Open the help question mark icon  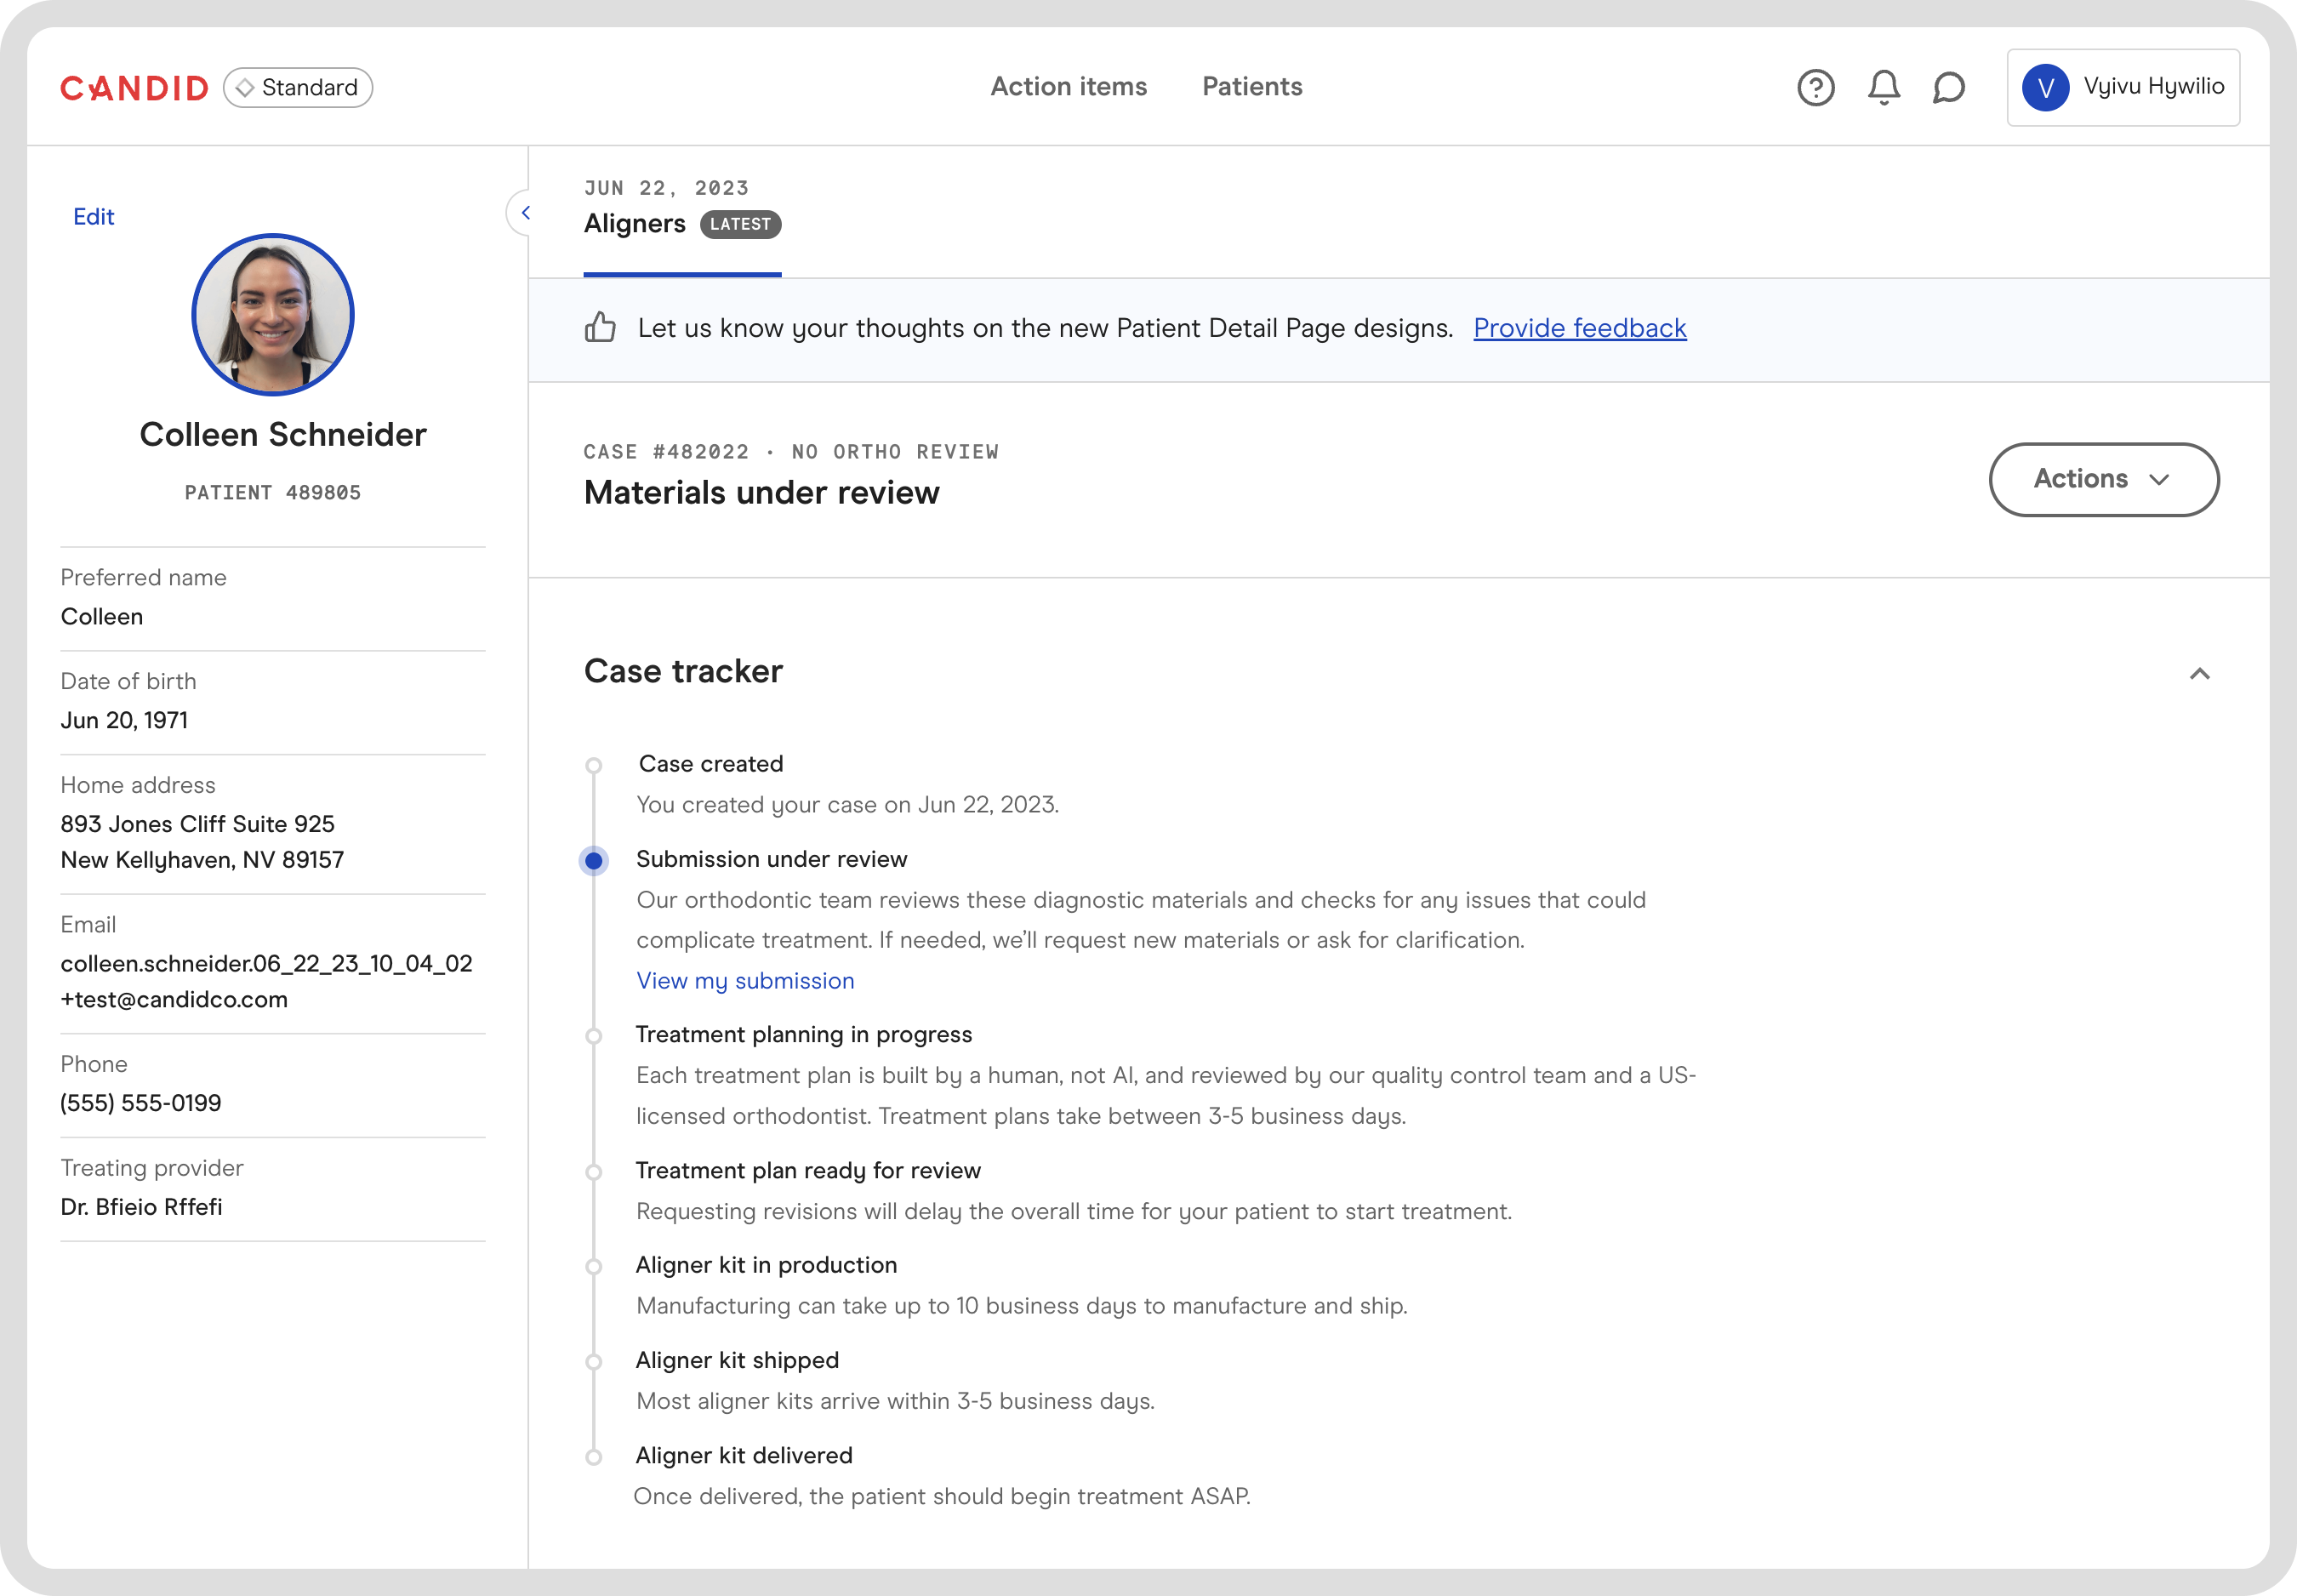click(x=1815, y=88)
